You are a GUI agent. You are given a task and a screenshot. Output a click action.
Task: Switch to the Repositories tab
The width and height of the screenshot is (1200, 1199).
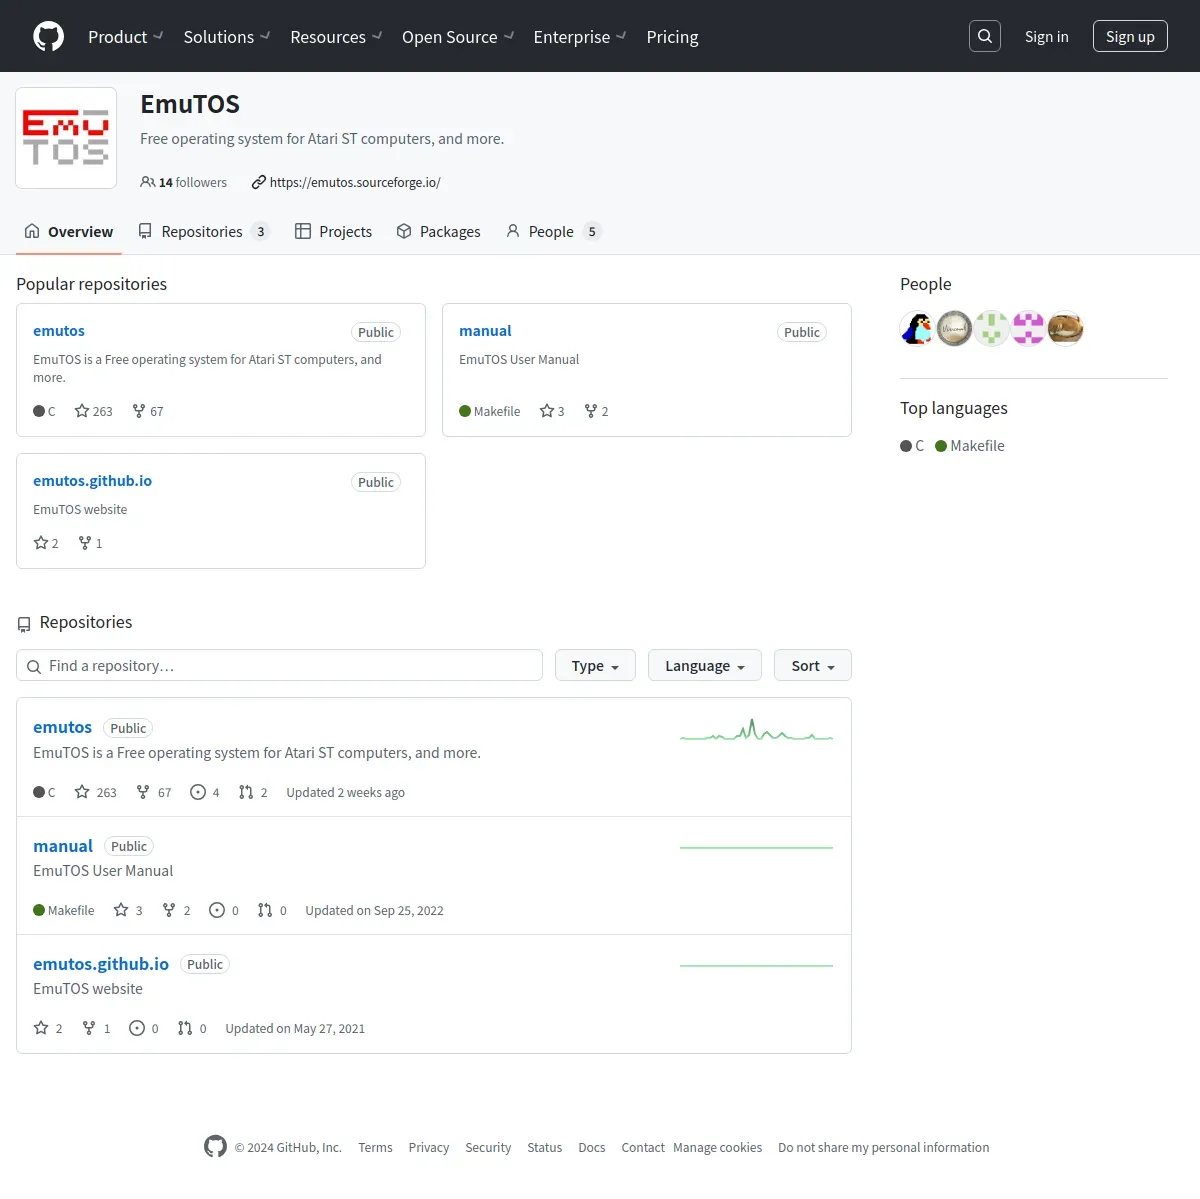coord(204,231)
